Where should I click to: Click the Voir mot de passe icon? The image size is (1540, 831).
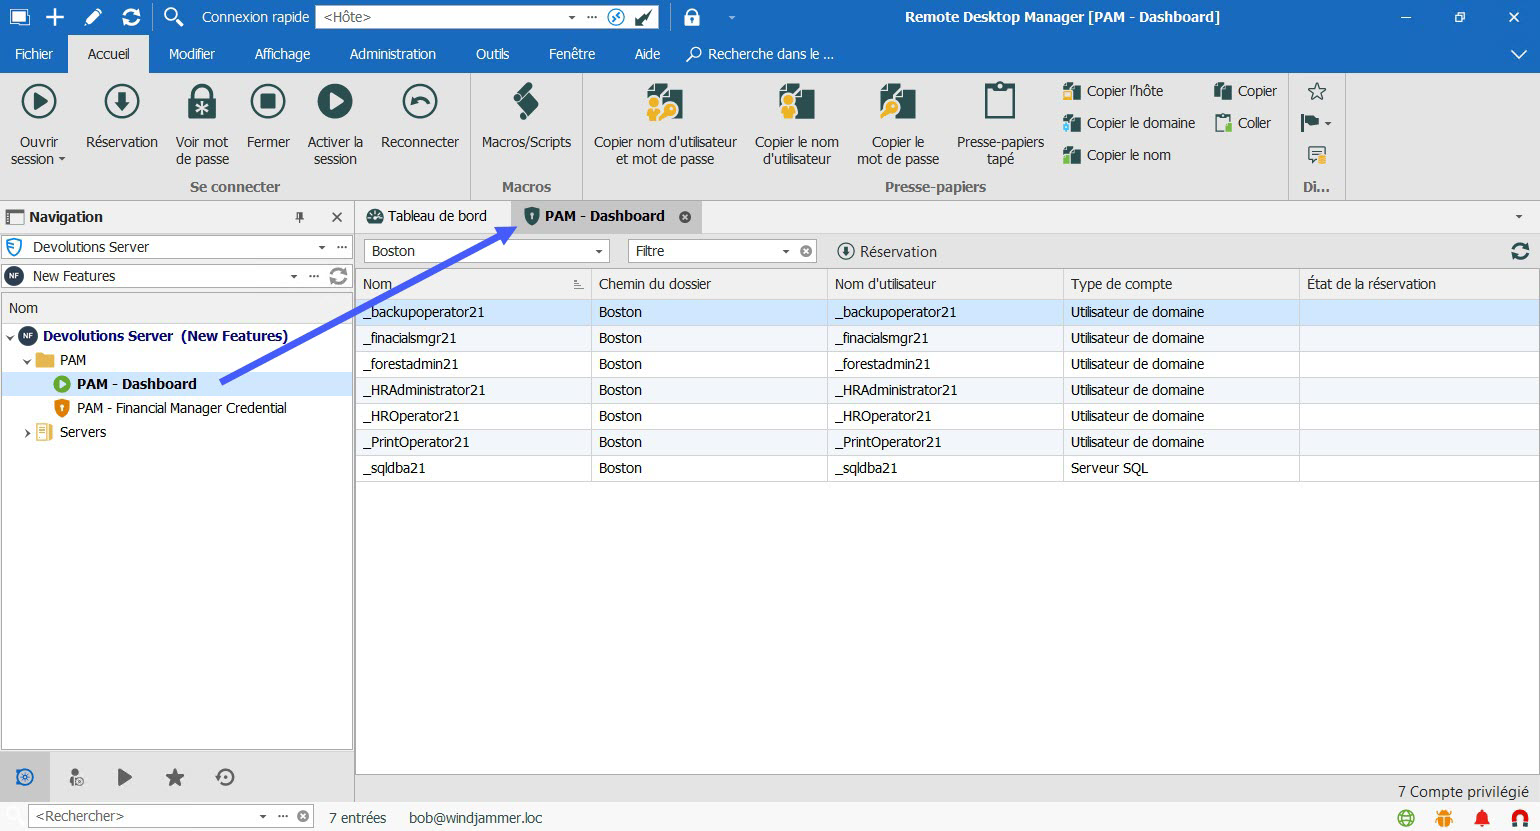202,103
